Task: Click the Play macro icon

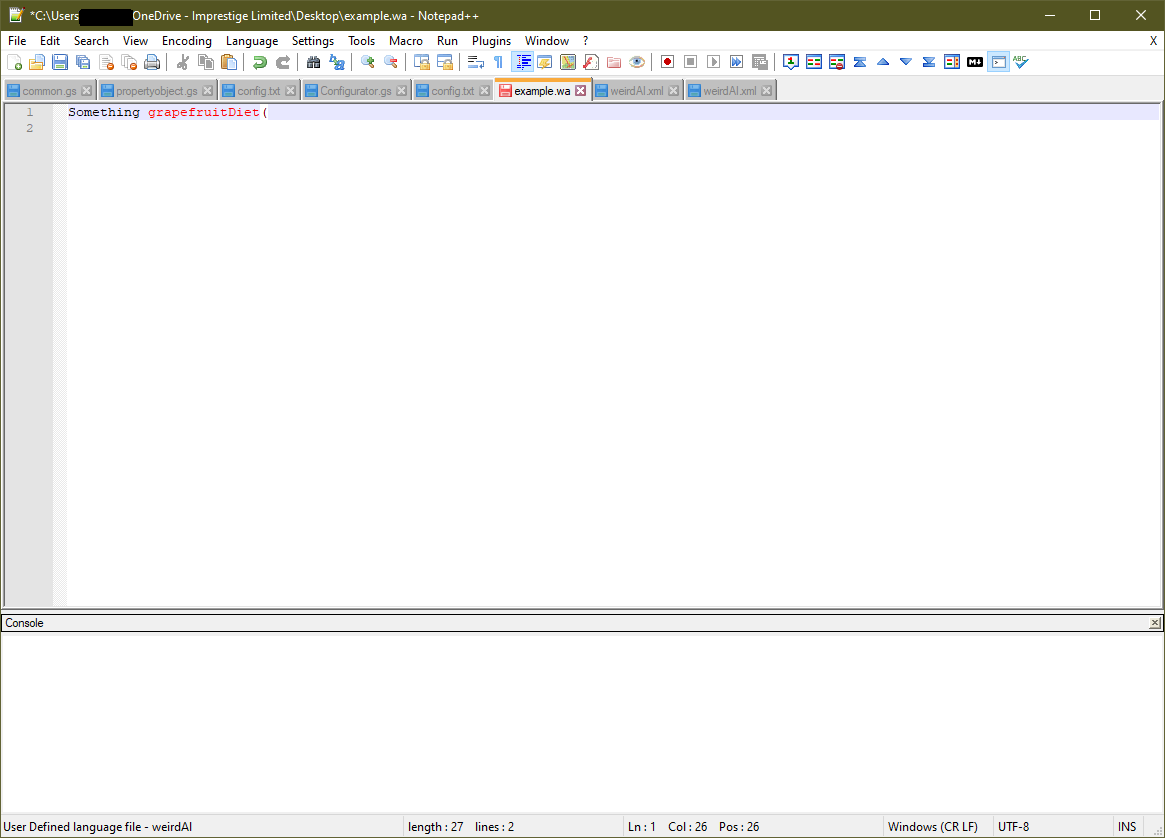Action: (713, 62)
